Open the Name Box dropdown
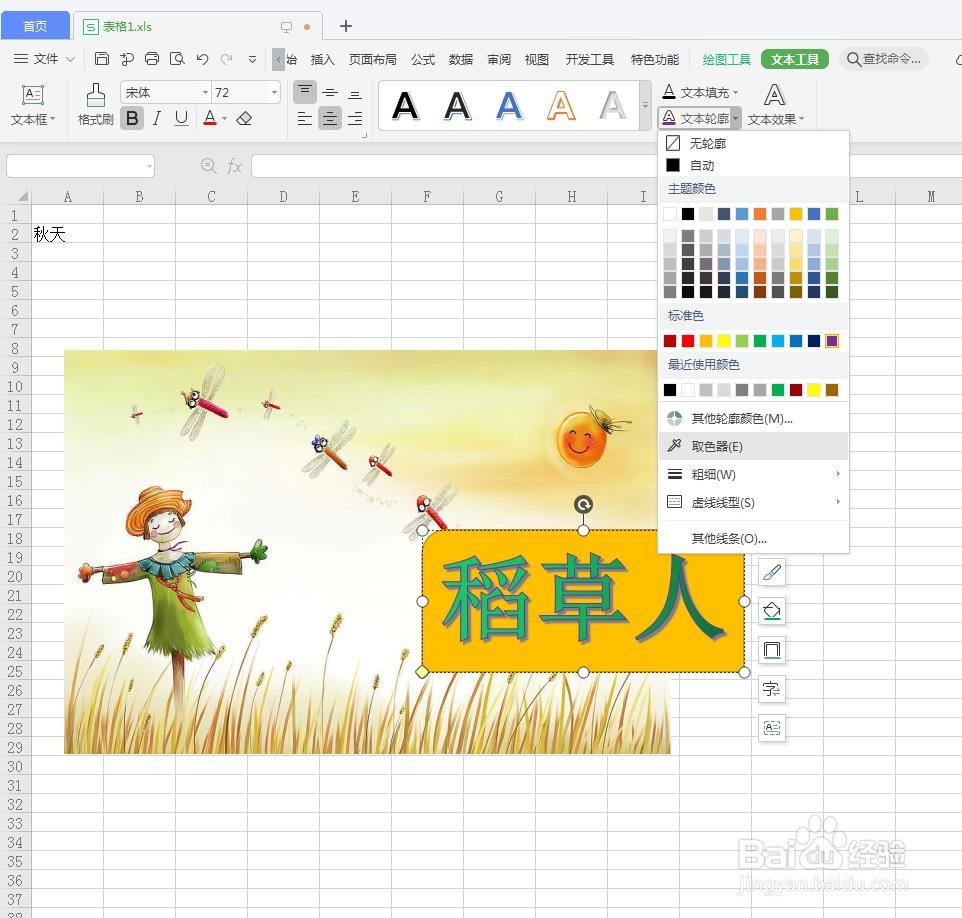 [149, 166]
